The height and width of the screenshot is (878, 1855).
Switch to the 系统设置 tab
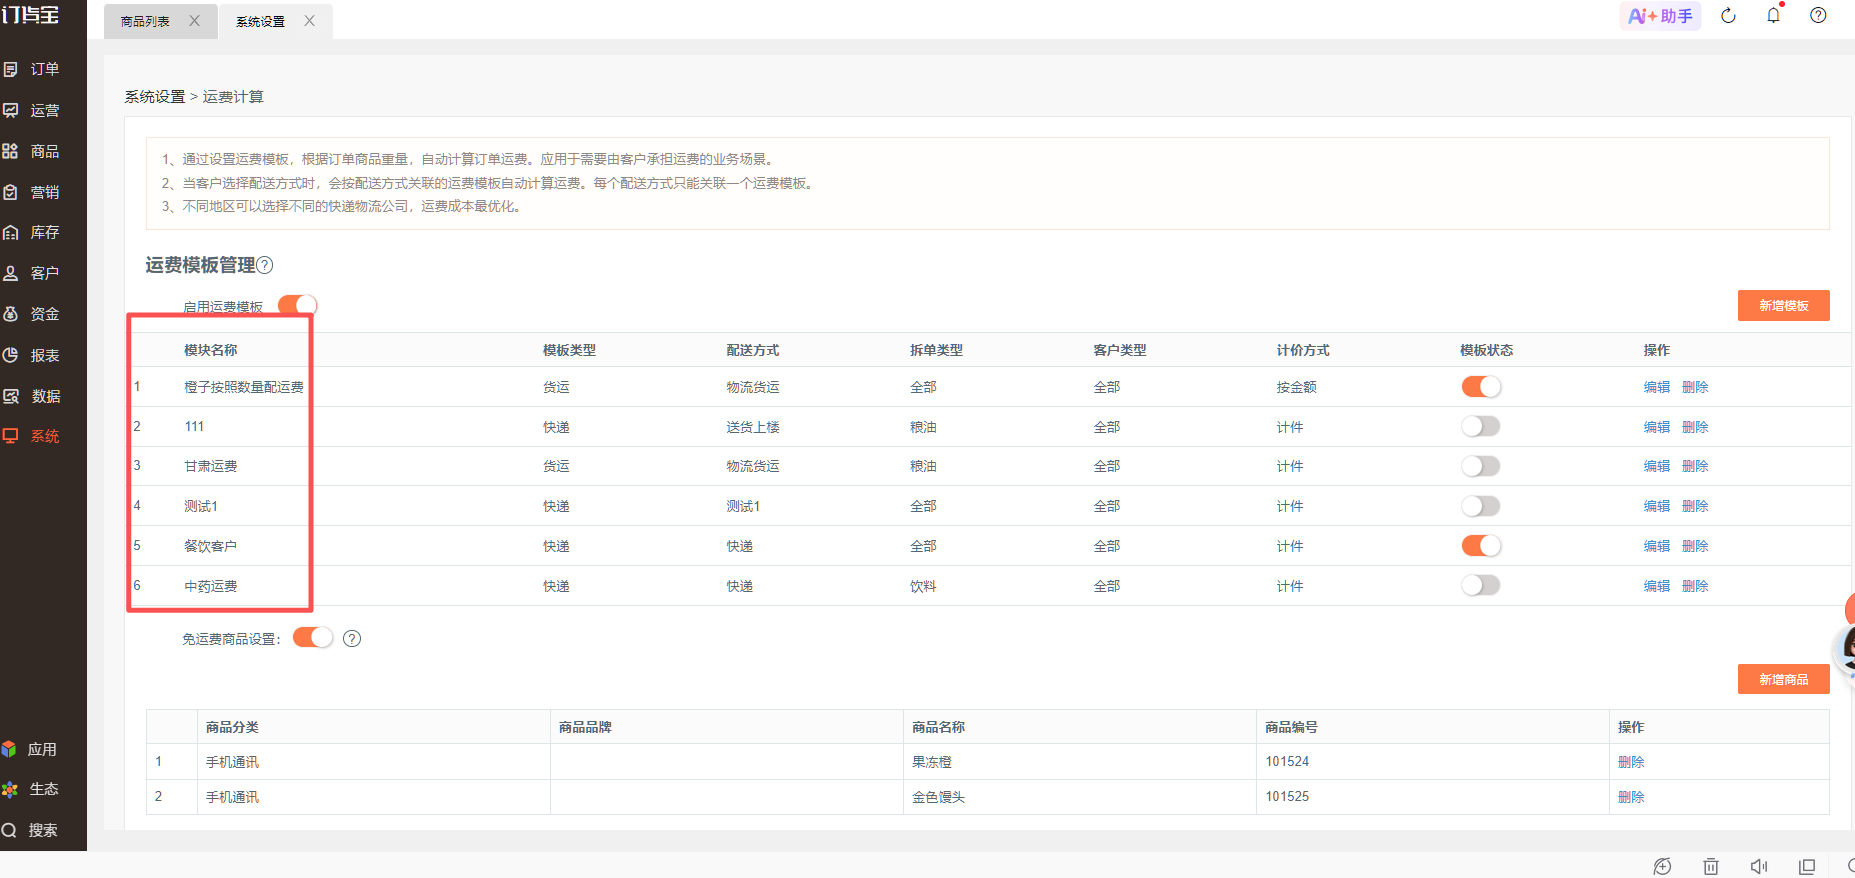pyautogui.click(x=260, y=21)
